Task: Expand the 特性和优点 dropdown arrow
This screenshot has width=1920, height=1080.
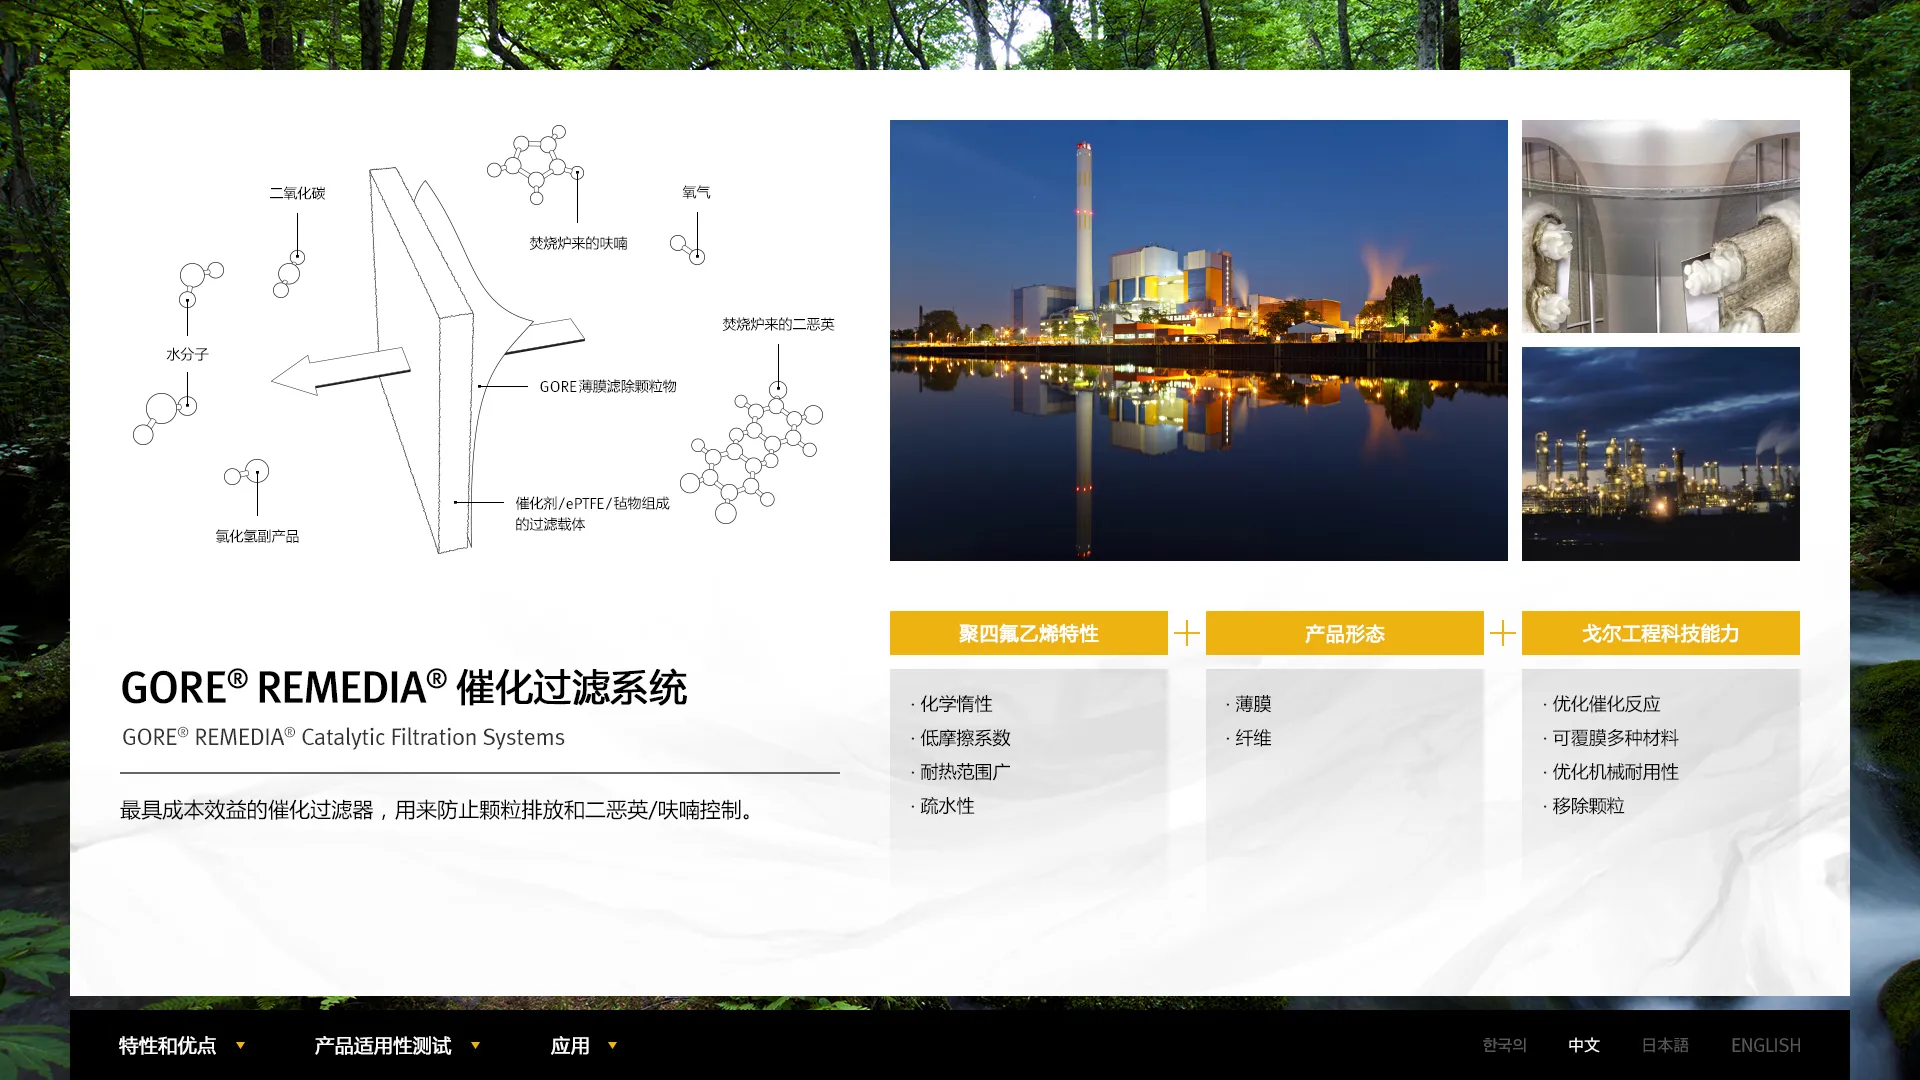Action: 240,1045
